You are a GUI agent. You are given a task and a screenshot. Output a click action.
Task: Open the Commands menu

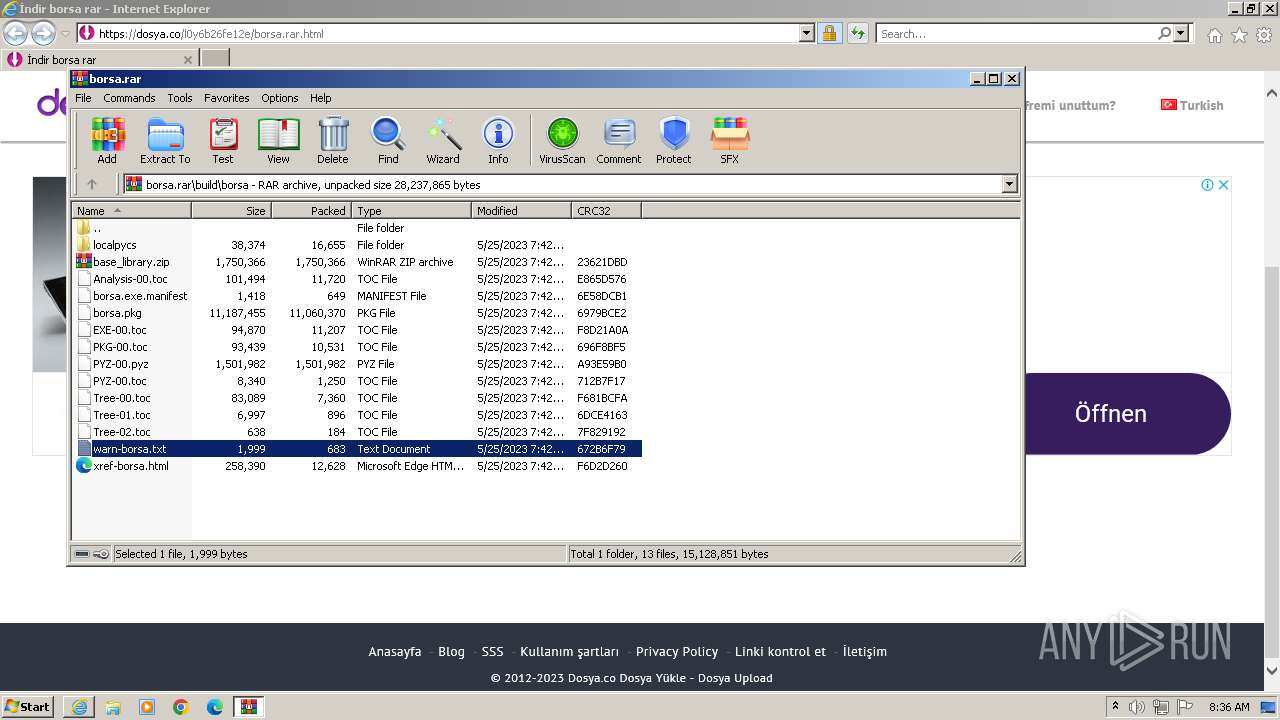coord(129,98)
